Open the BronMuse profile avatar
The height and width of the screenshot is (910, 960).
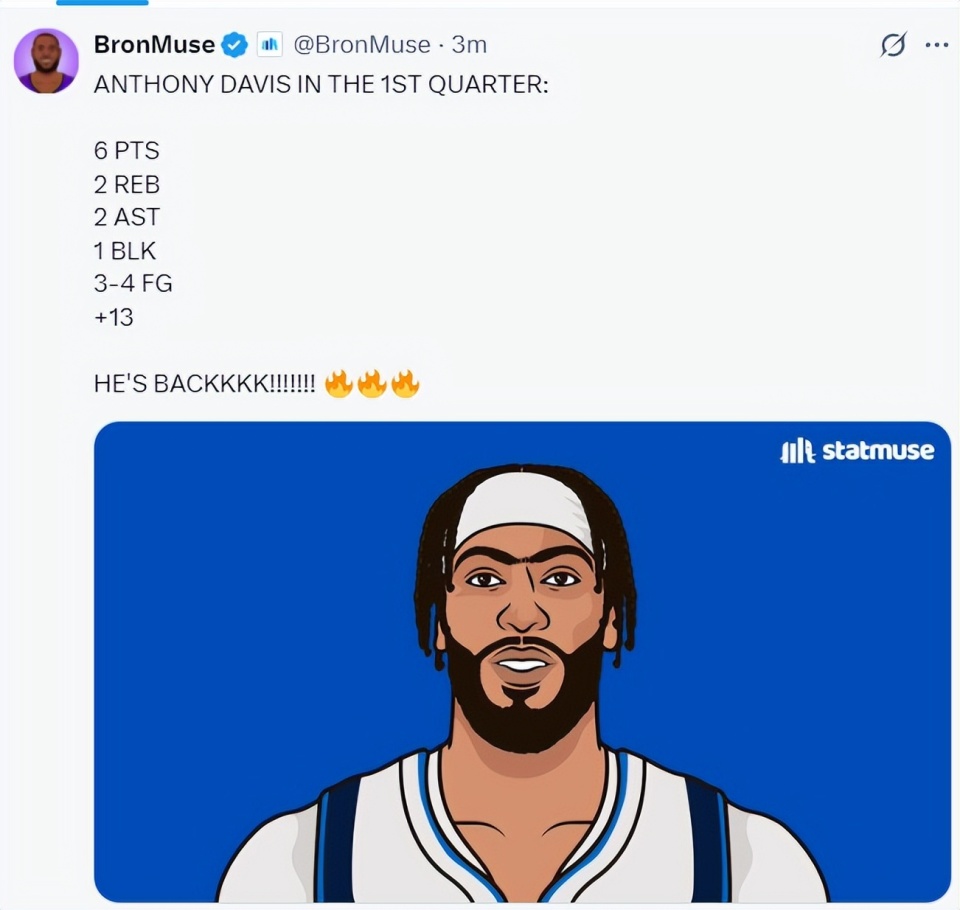click(46, 61)
